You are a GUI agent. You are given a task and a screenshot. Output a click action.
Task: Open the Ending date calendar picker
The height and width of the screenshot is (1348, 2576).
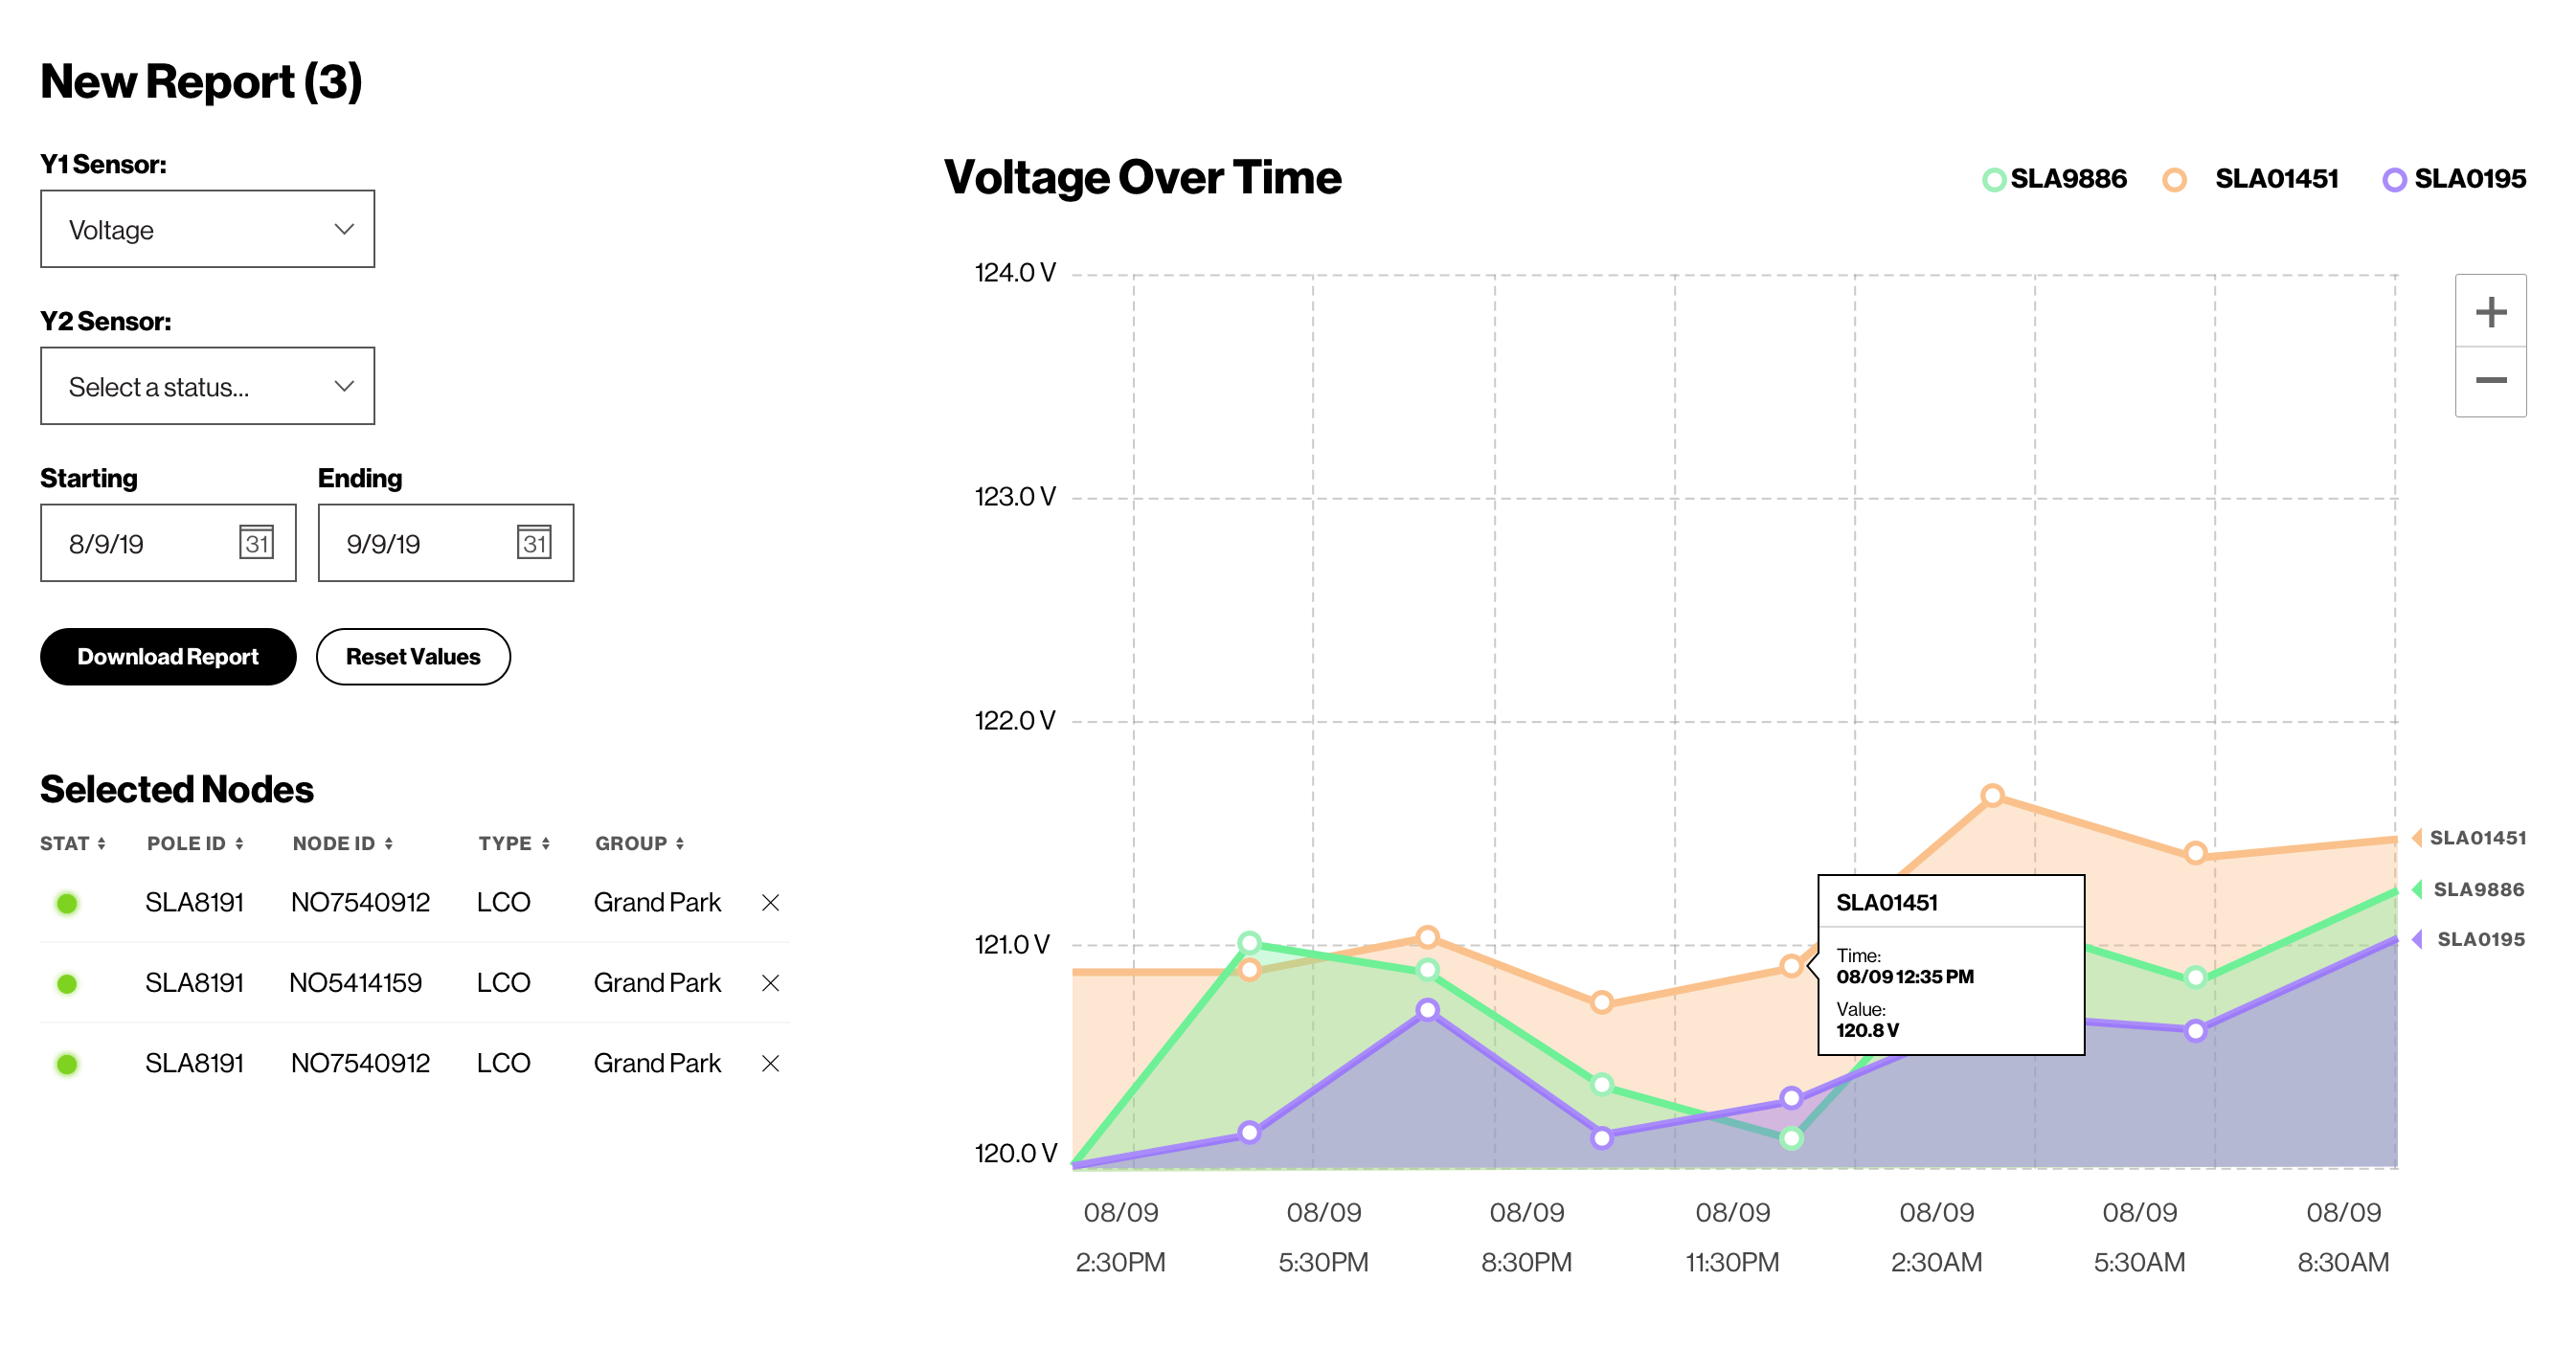click(534, 543)
